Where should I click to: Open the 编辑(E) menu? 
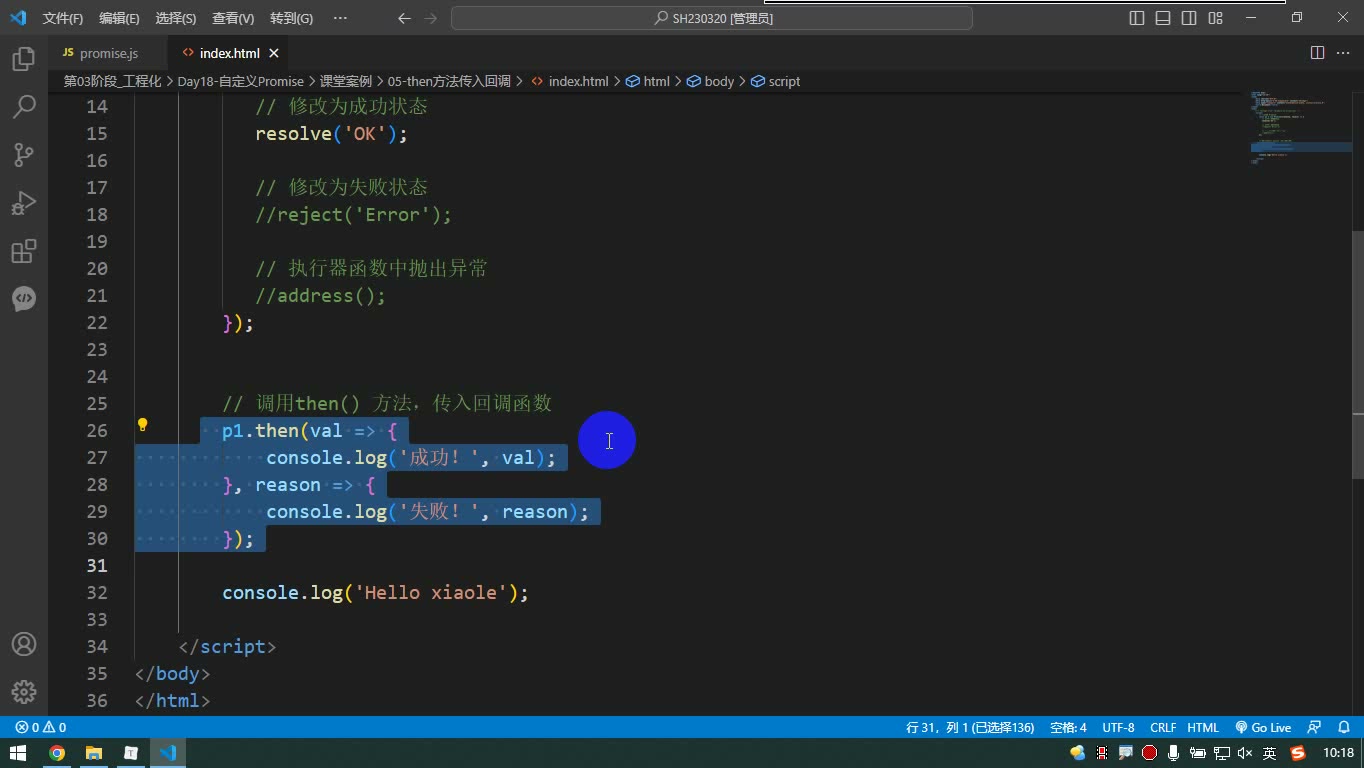[119, 18]
